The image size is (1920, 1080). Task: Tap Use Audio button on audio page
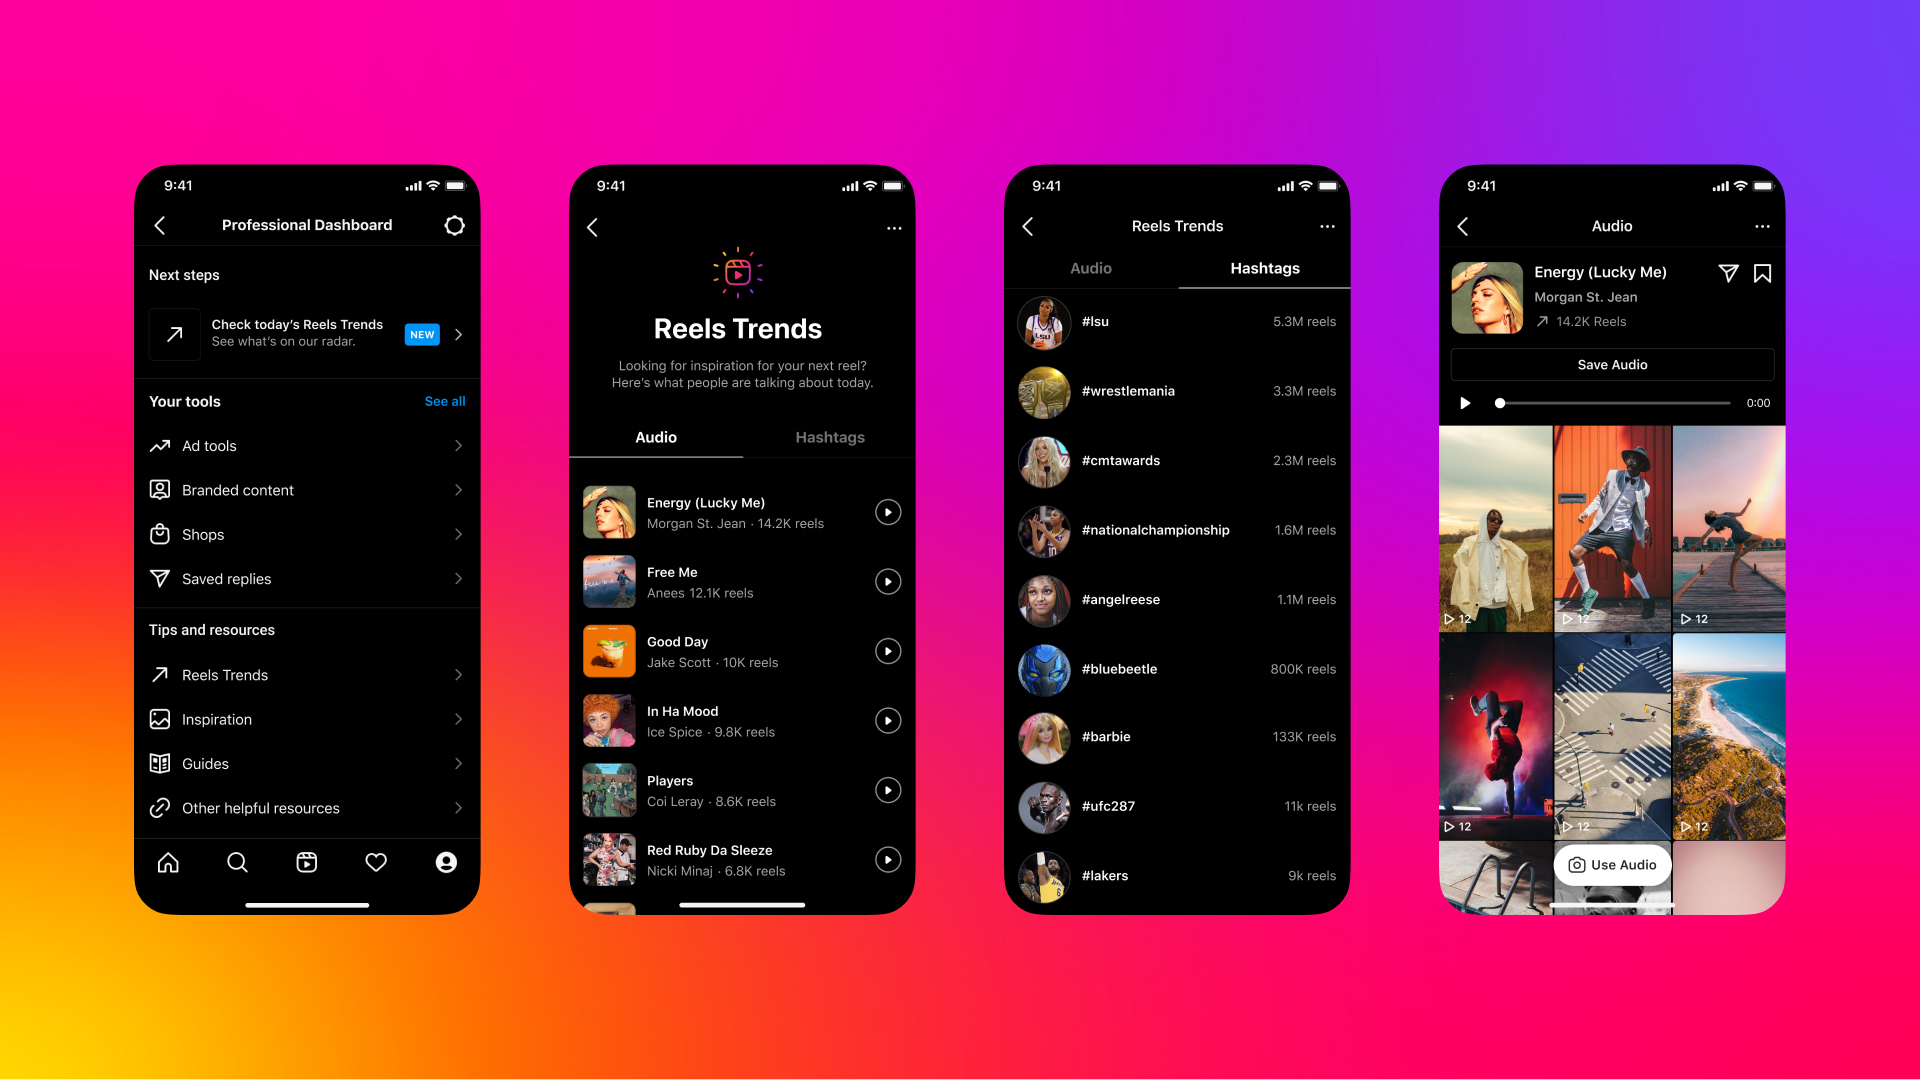click(1614, 864)
